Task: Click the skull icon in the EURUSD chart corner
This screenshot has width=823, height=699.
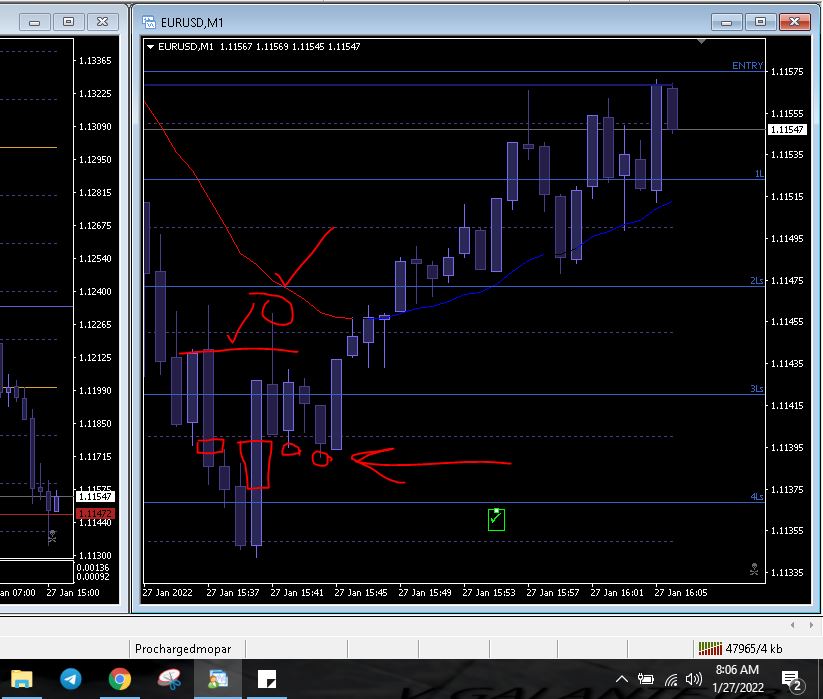Action: 754,569
